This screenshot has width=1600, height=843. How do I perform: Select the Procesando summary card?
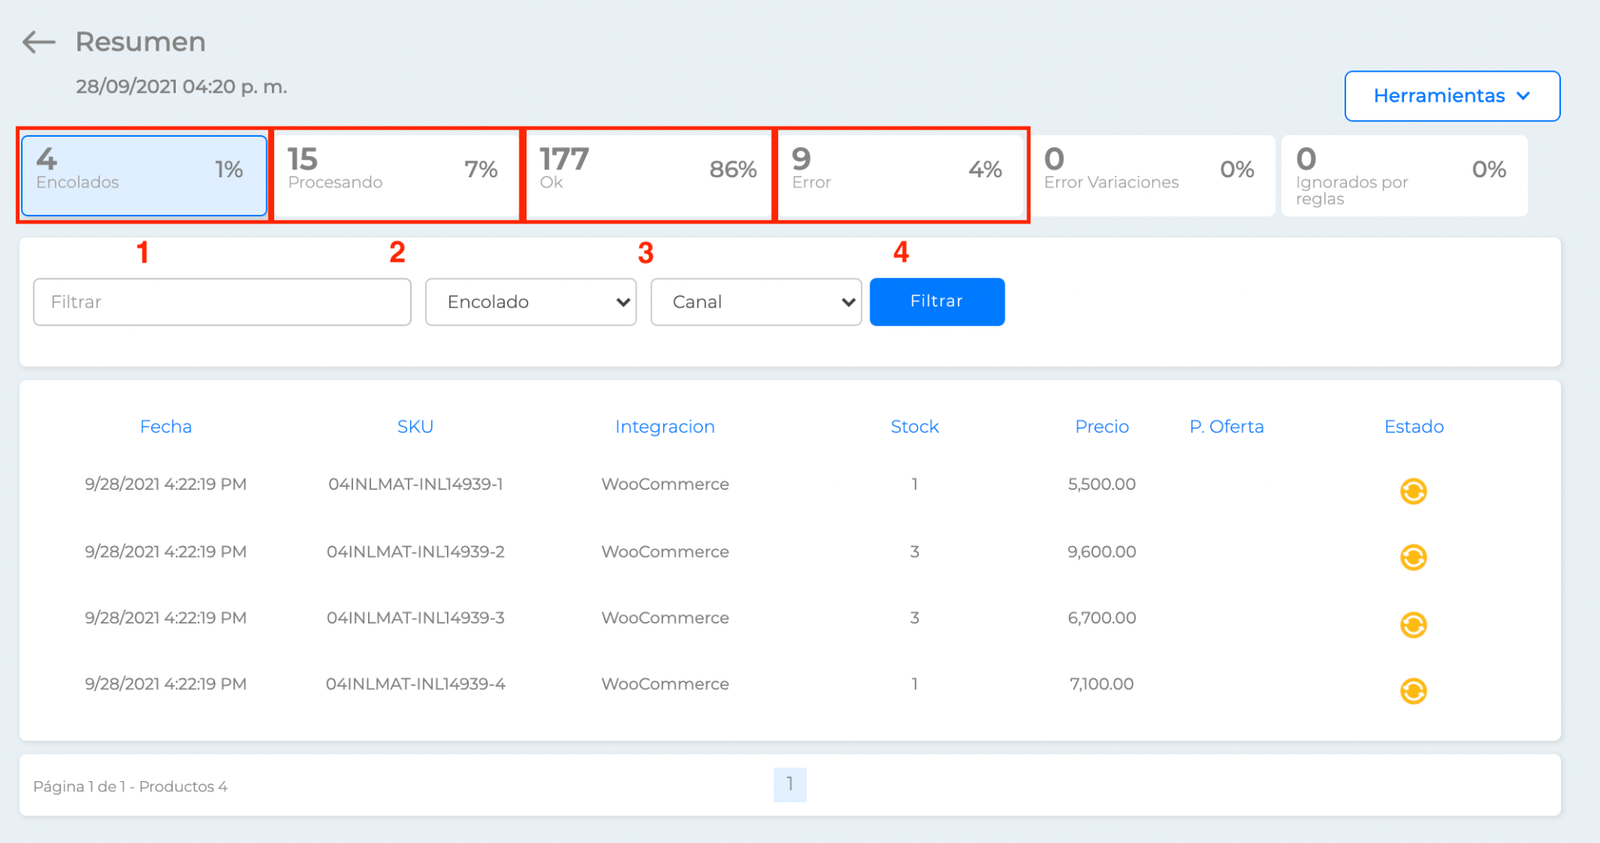tap(396, 175)
